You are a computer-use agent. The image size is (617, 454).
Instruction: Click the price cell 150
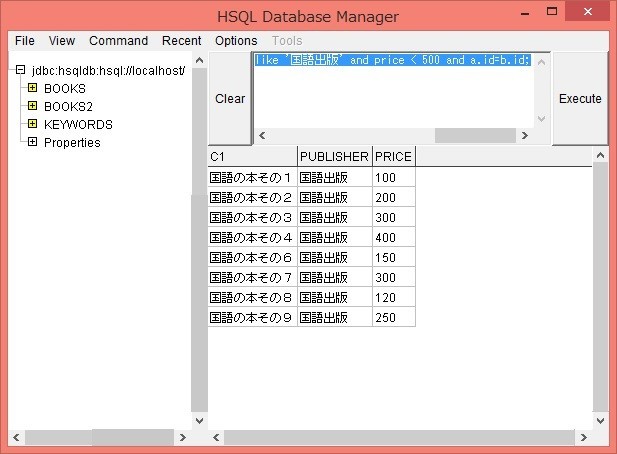393,258
